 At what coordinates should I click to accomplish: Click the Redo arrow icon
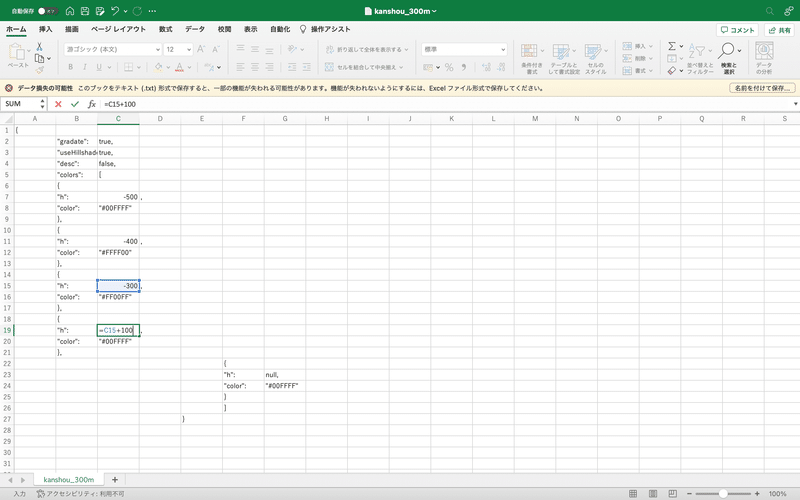point(137,11)
